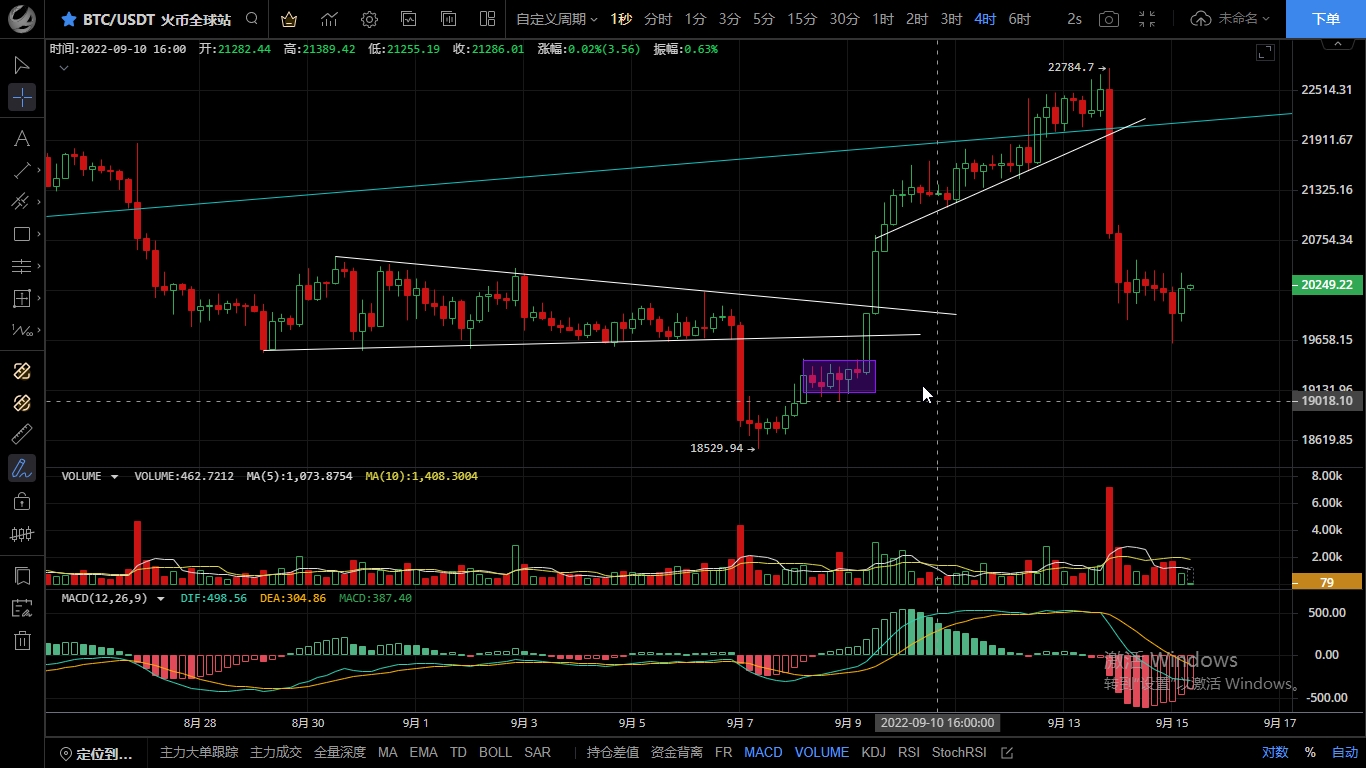Image resolution: width=1366 pixels, height=768 pixels.
Task: Enable the KDJ sub-indicator
Action: 873,753
